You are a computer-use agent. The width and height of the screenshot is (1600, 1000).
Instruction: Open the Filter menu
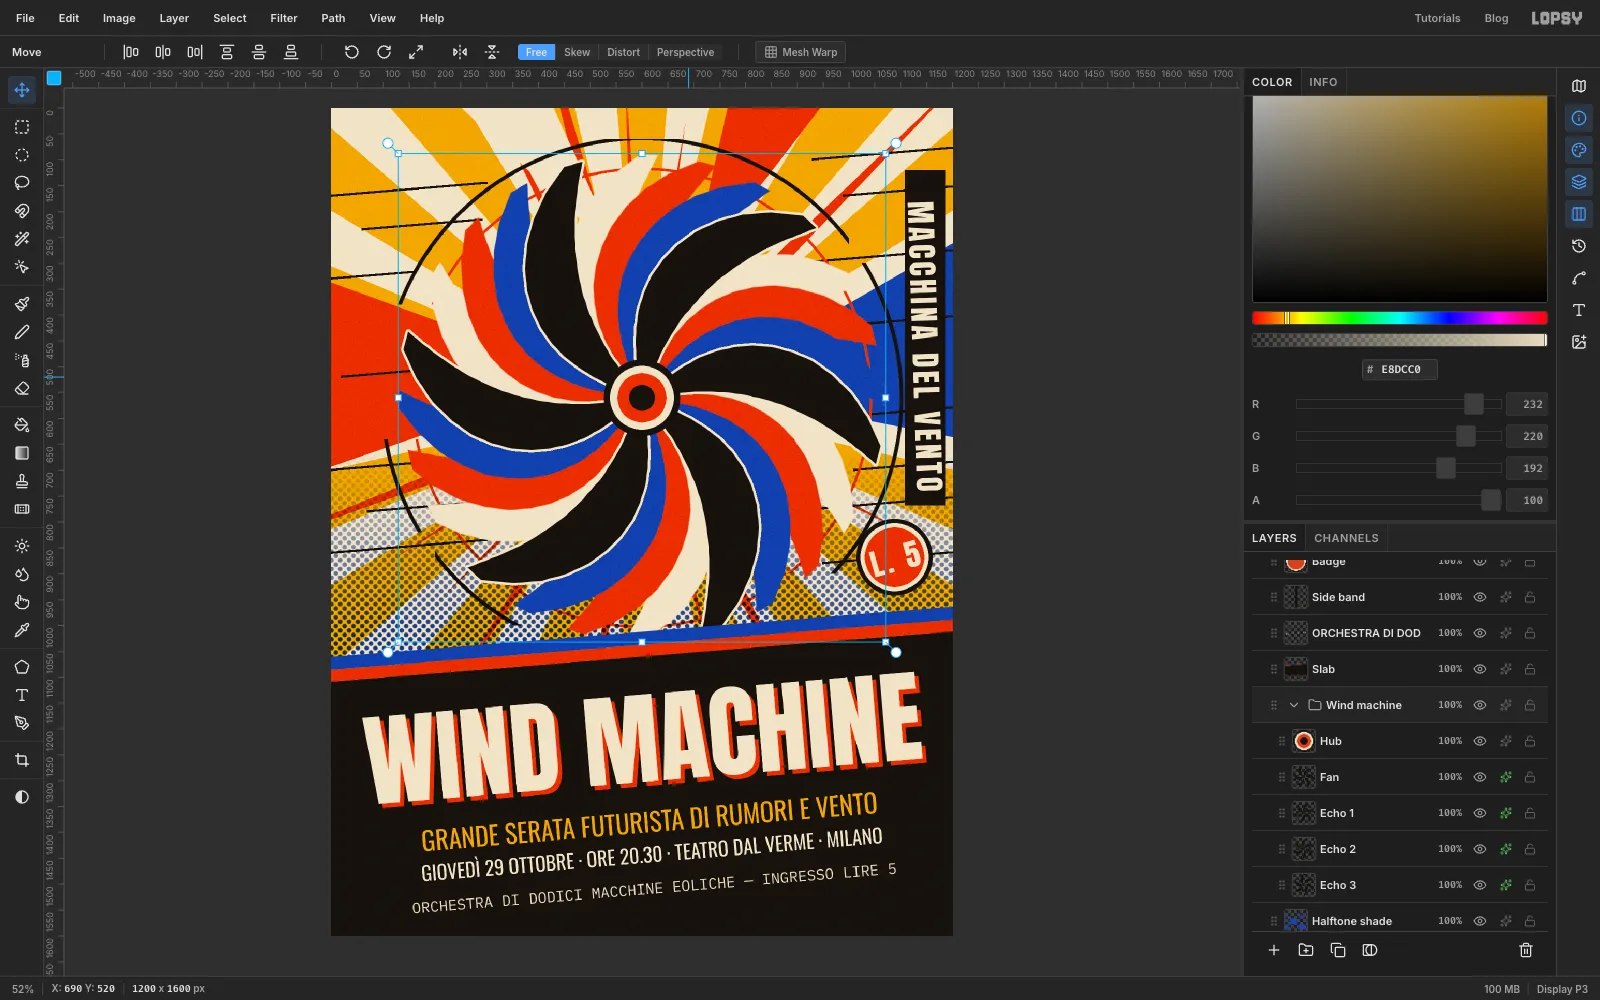click(x=284, y=18)
